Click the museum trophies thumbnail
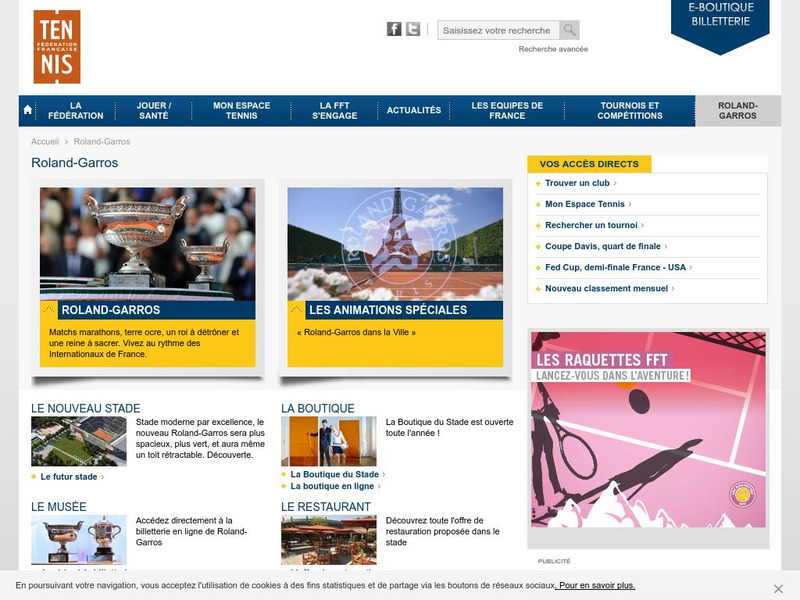The height and width of the screenshot is (600, 800). 79,539
